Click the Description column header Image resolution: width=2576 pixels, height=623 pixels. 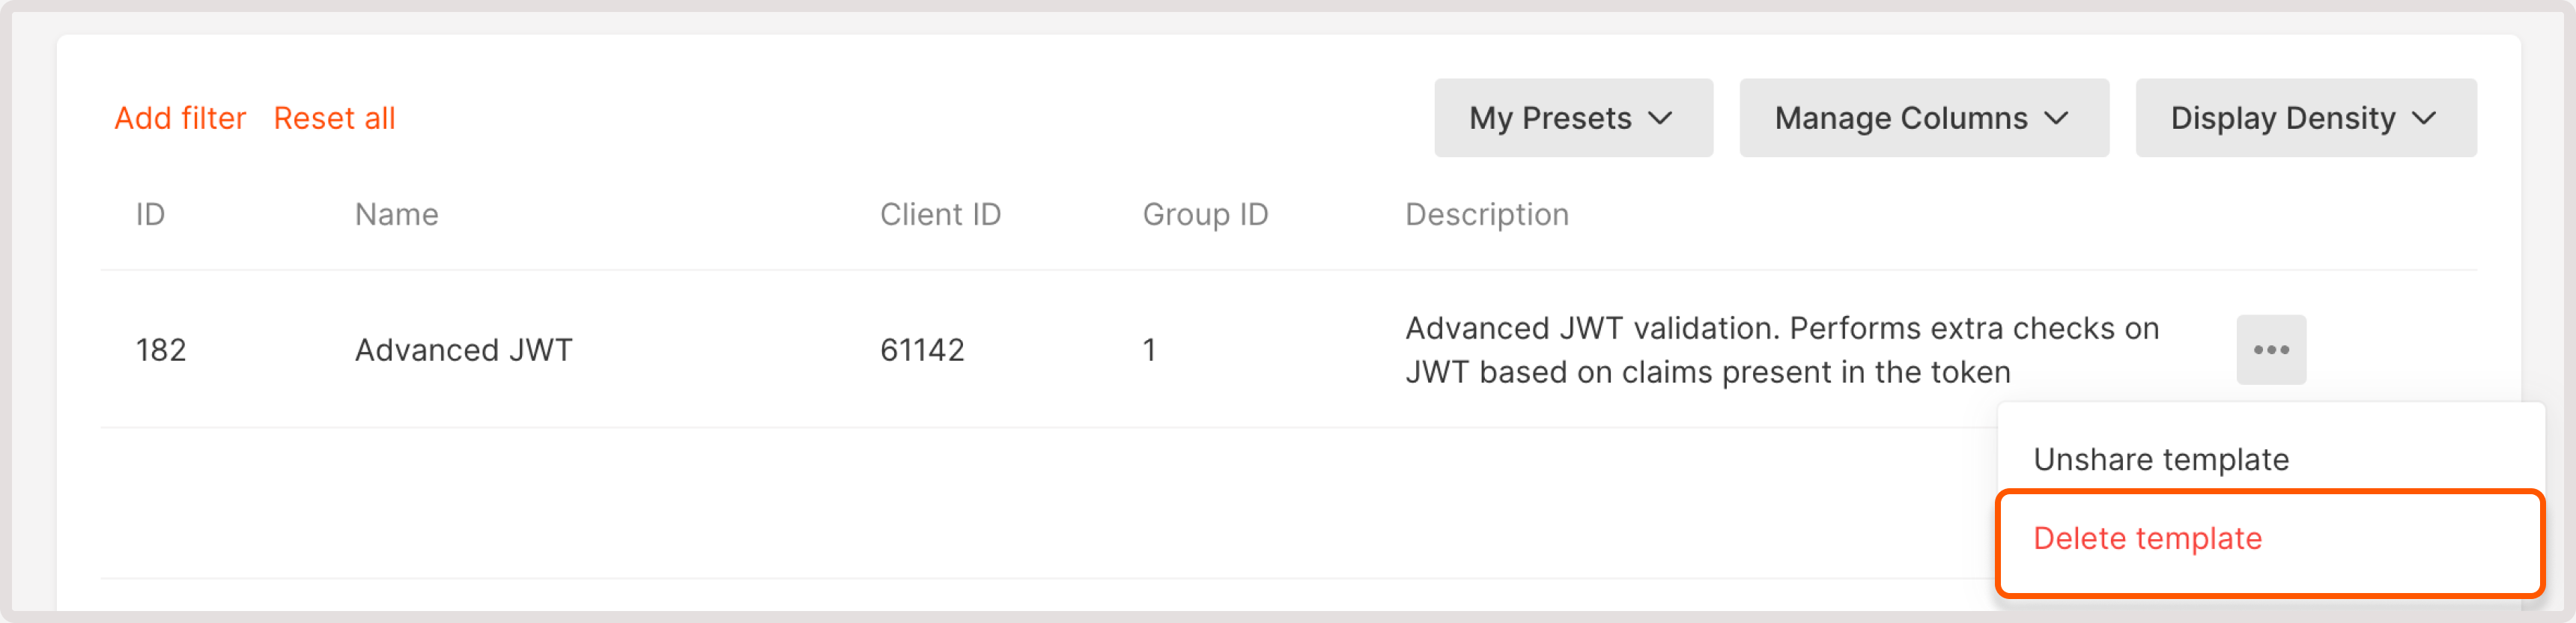coord(1486,214)
